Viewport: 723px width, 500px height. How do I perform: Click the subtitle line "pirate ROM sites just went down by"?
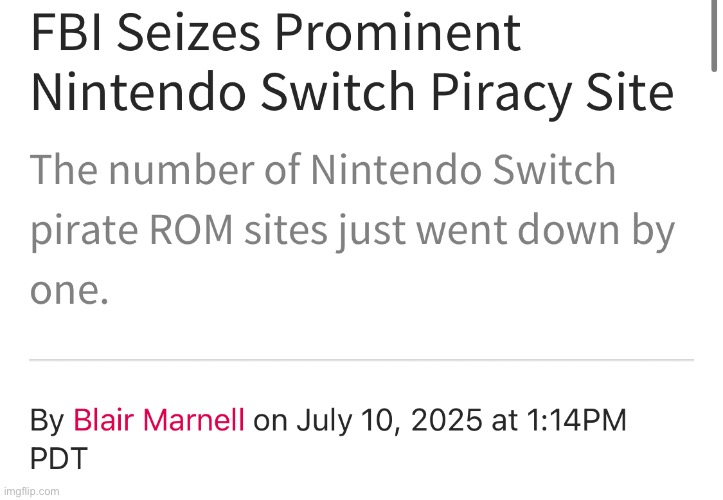(352, 232)
